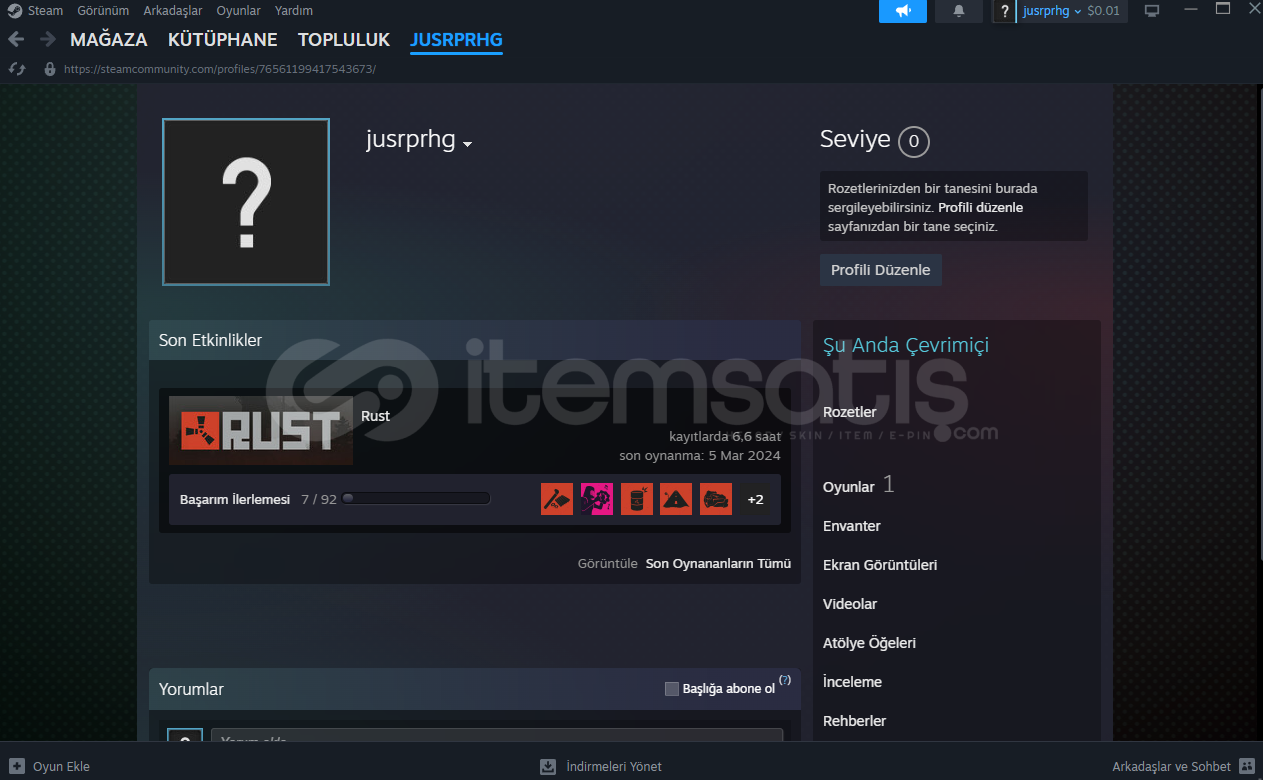Click the Oyun Ekle label
Viewport: 1263px width, 780px height.
tap(61, 767)
